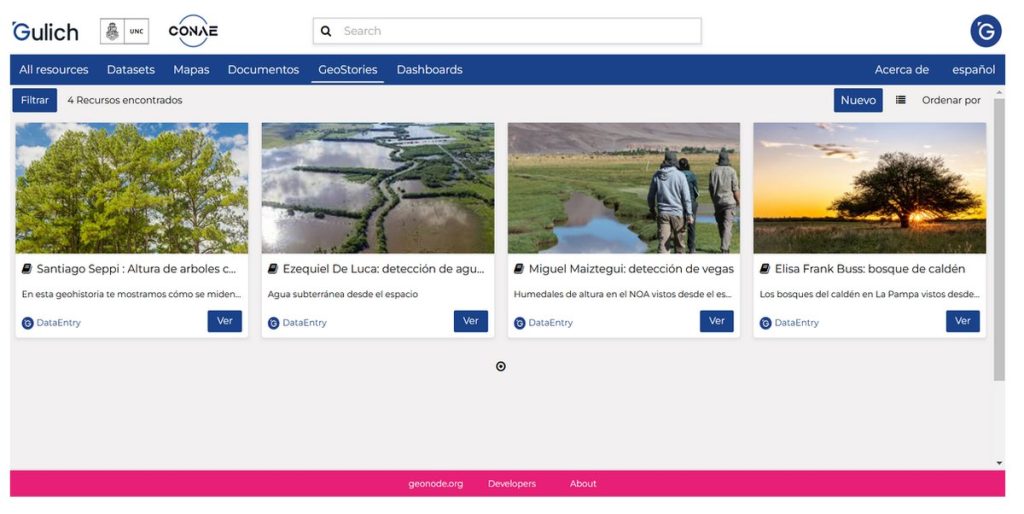Open the sunset tree thumbnail of Elisa Frank Buss
Viewport: 1024px width, 514px height.
point(870,188)
